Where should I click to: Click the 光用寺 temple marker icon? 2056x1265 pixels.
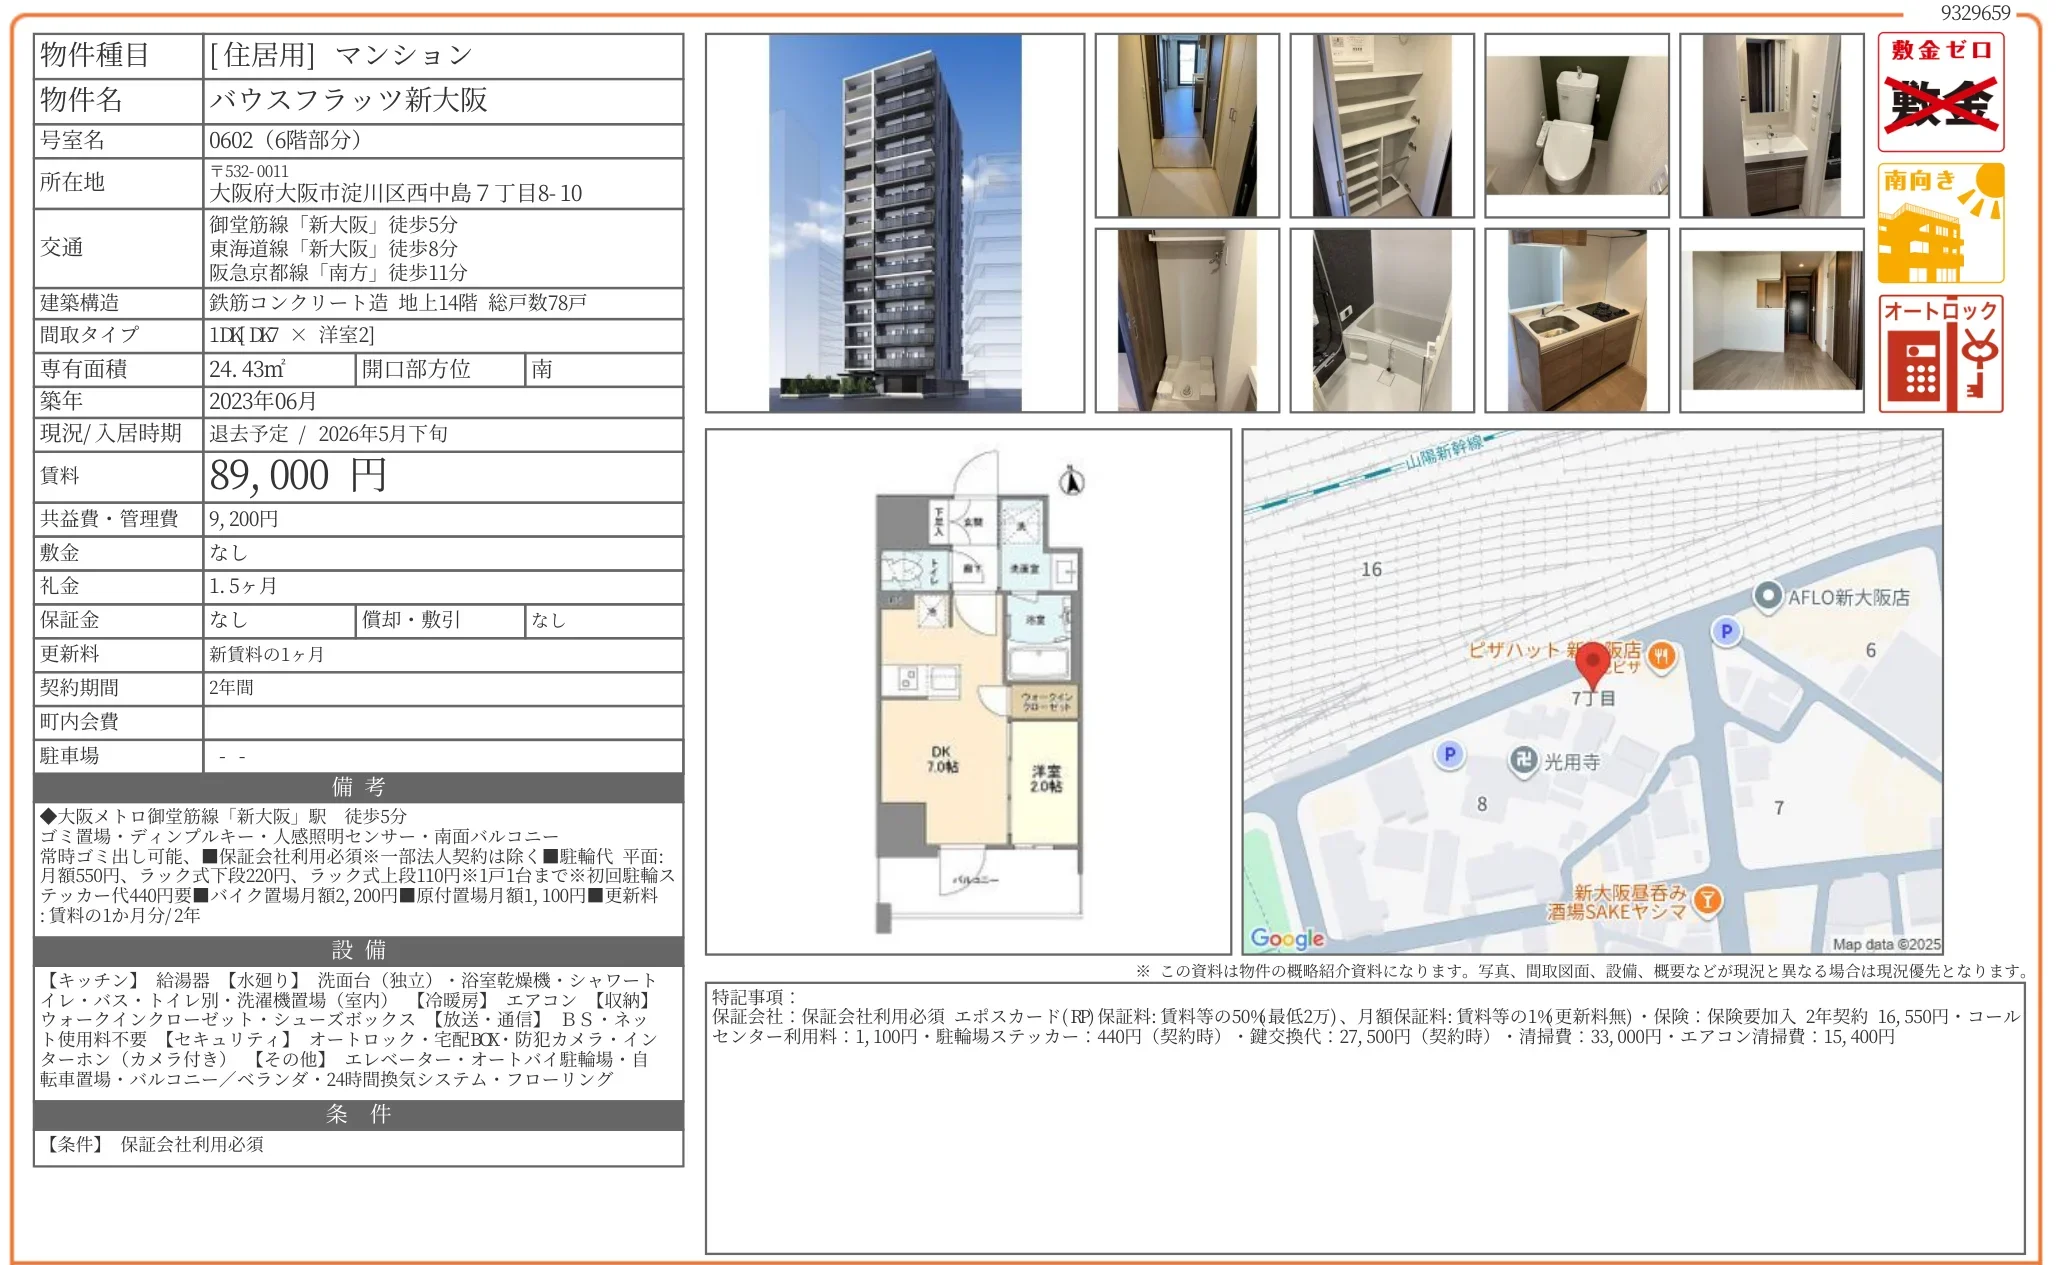1523,761
